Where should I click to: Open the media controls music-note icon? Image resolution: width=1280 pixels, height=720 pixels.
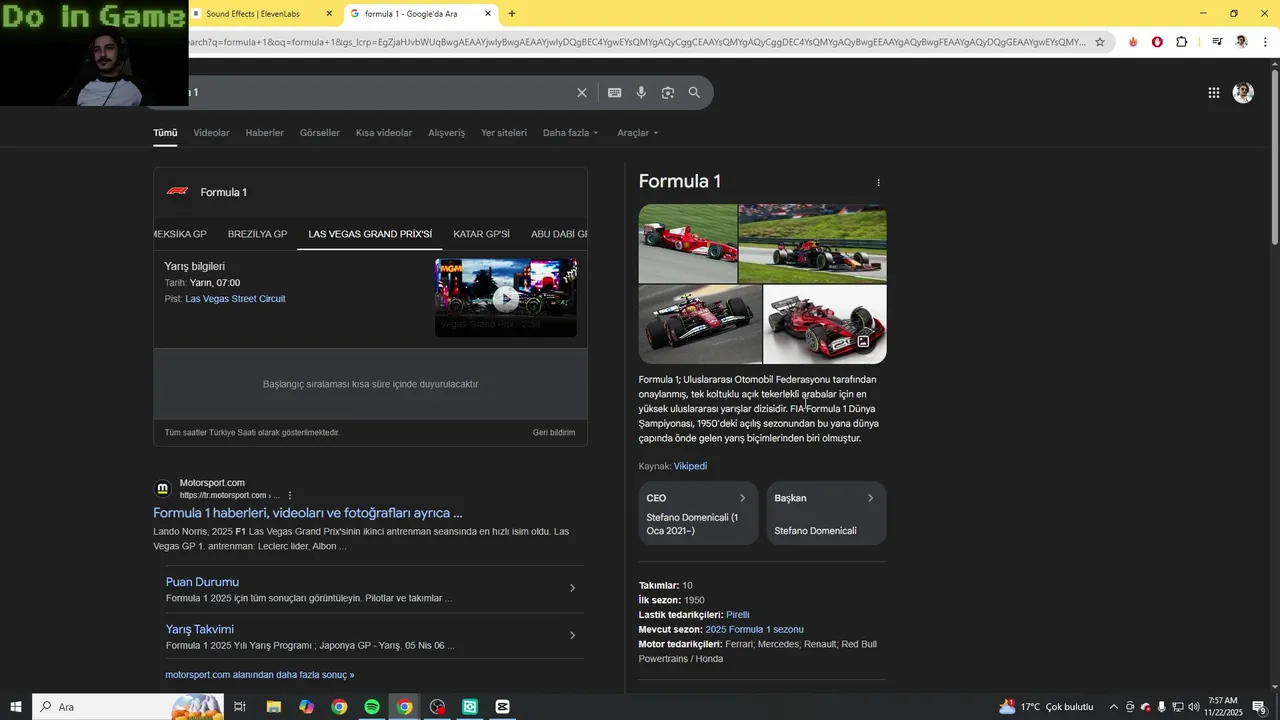click(1217, 42)
